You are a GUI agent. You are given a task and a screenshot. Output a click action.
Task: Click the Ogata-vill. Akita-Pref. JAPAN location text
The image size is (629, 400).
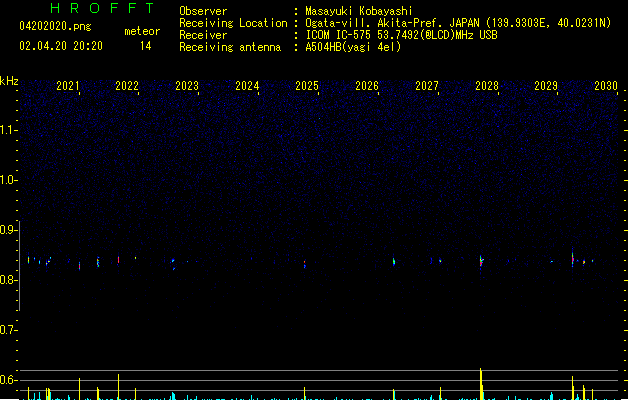[x=392, y=23]
